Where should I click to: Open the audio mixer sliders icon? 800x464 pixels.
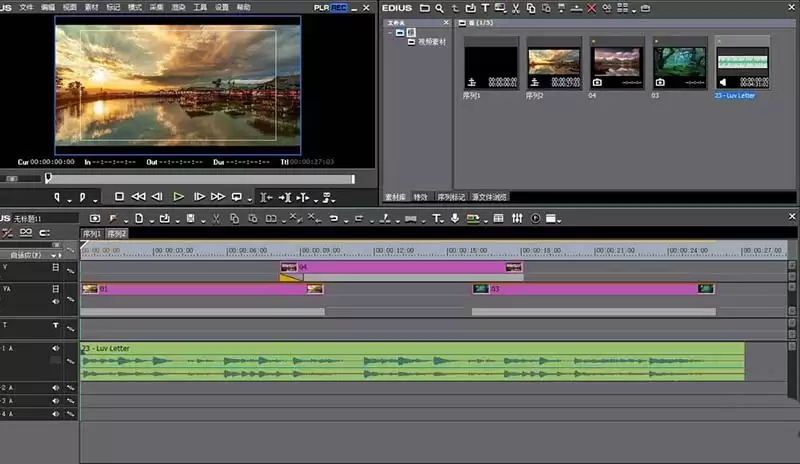517,218
